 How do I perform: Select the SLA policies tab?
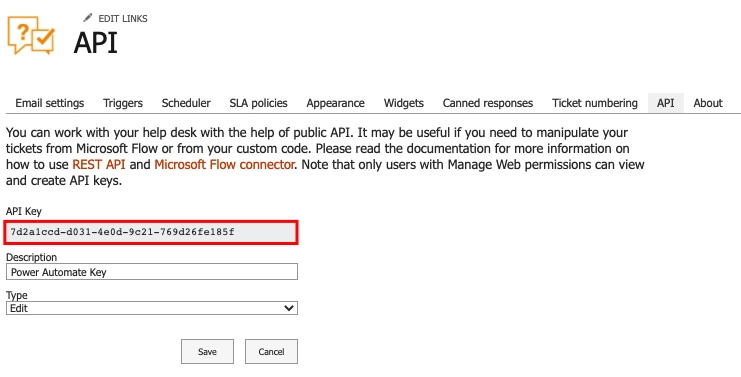[258, 103]
